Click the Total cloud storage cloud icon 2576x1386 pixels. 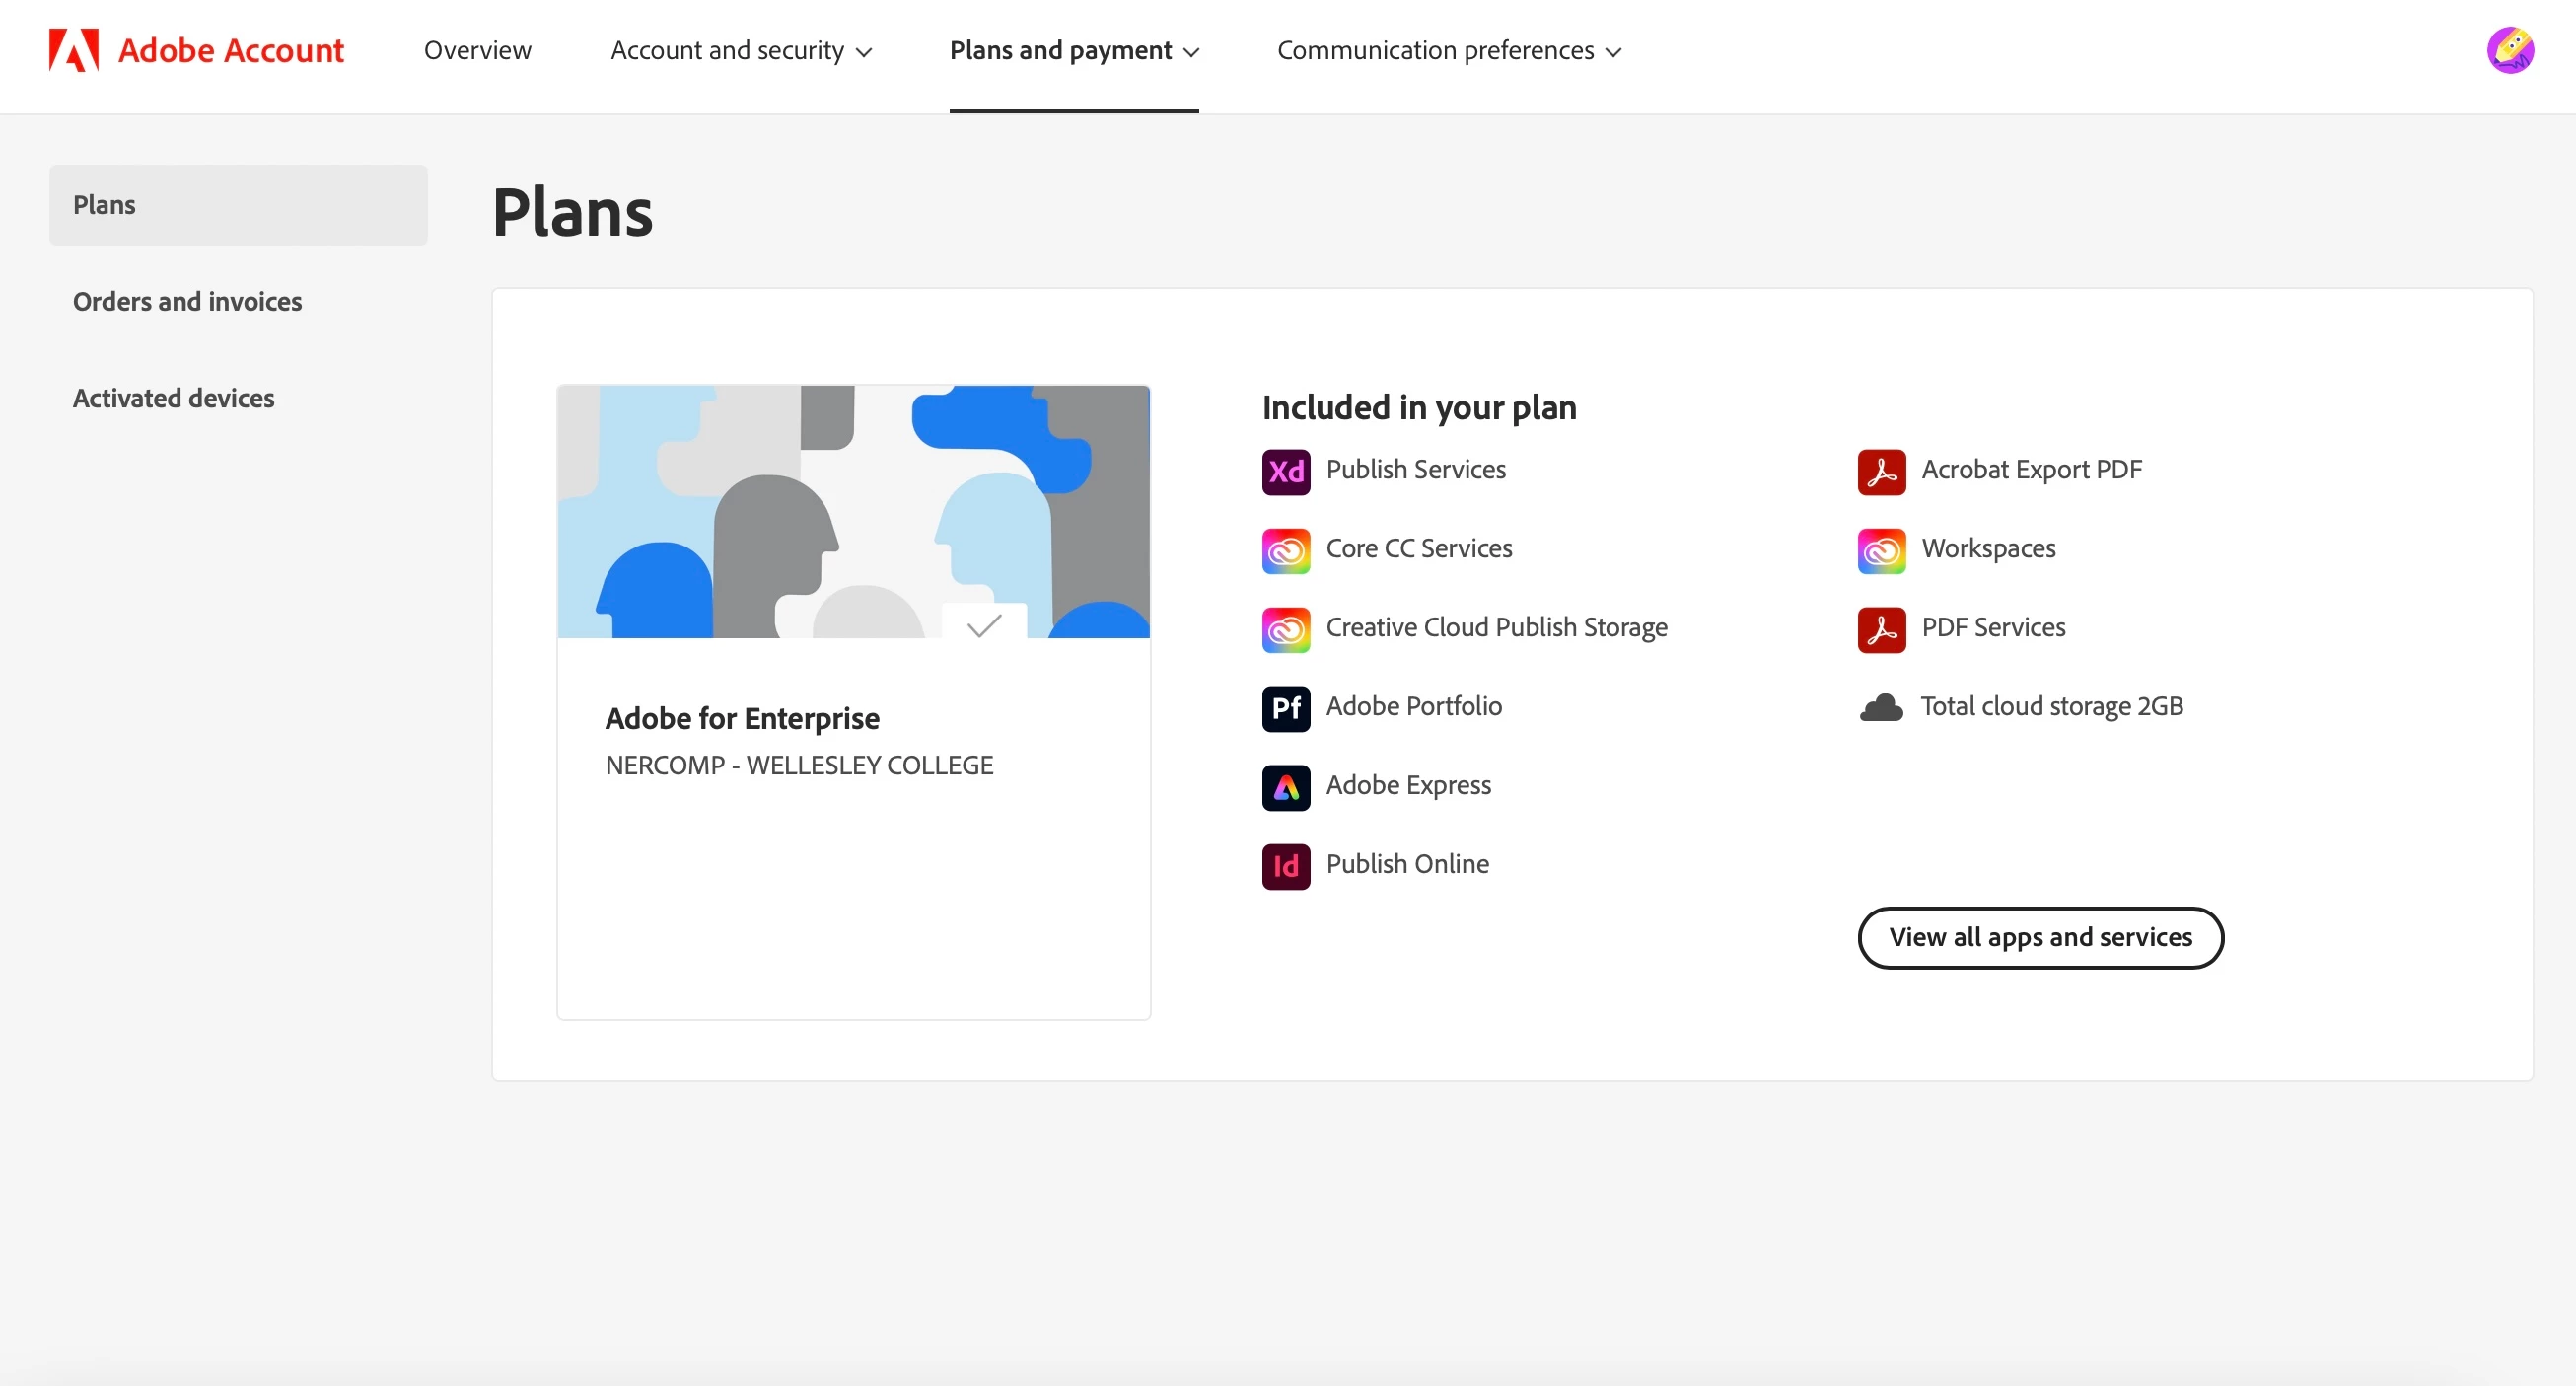[x=1881, y=708]
